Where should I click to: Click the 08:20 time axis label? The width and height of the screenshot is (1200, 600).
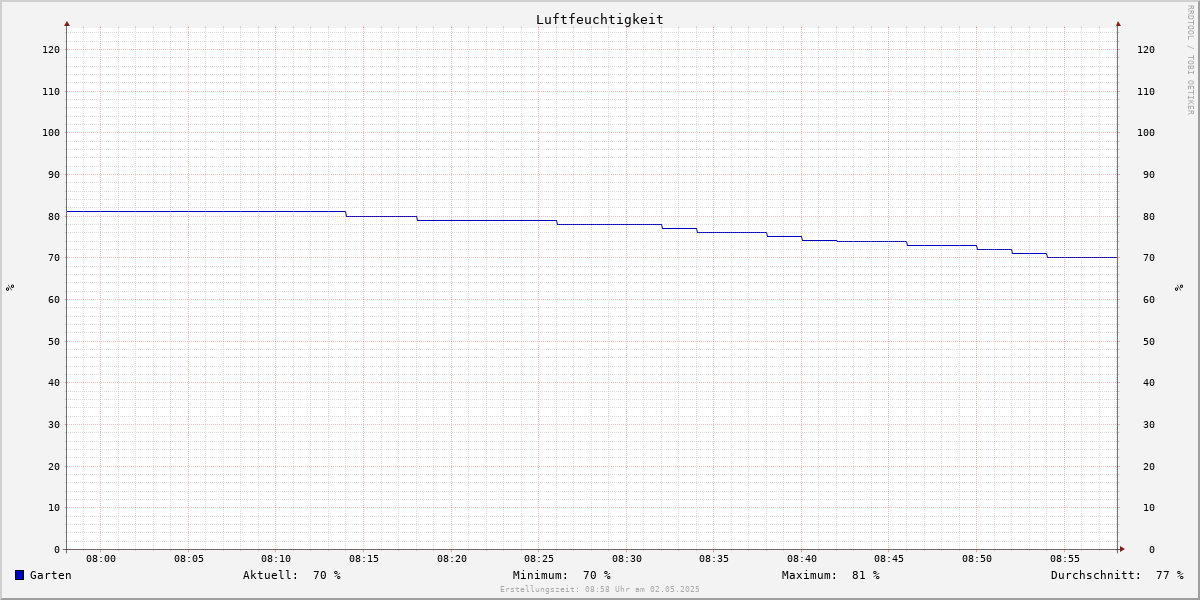coord(452,559)
